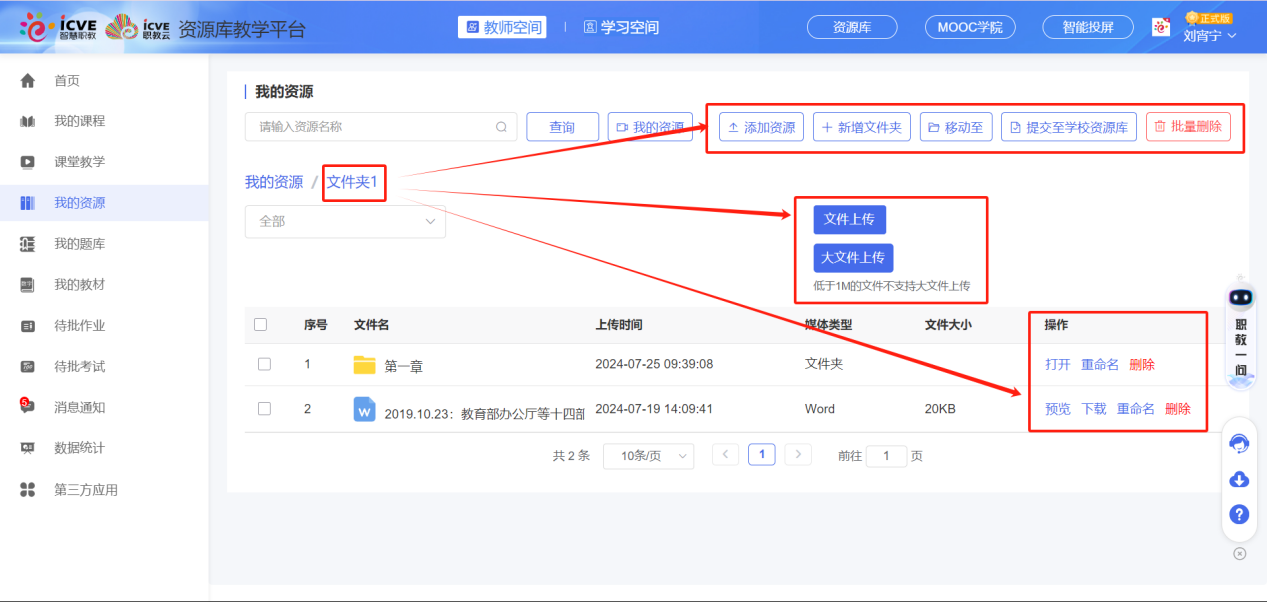The height and width of the screenshot is (602, 1267).
Task: Open the 文件夹1 breadcrumb link
Action: 353,182
